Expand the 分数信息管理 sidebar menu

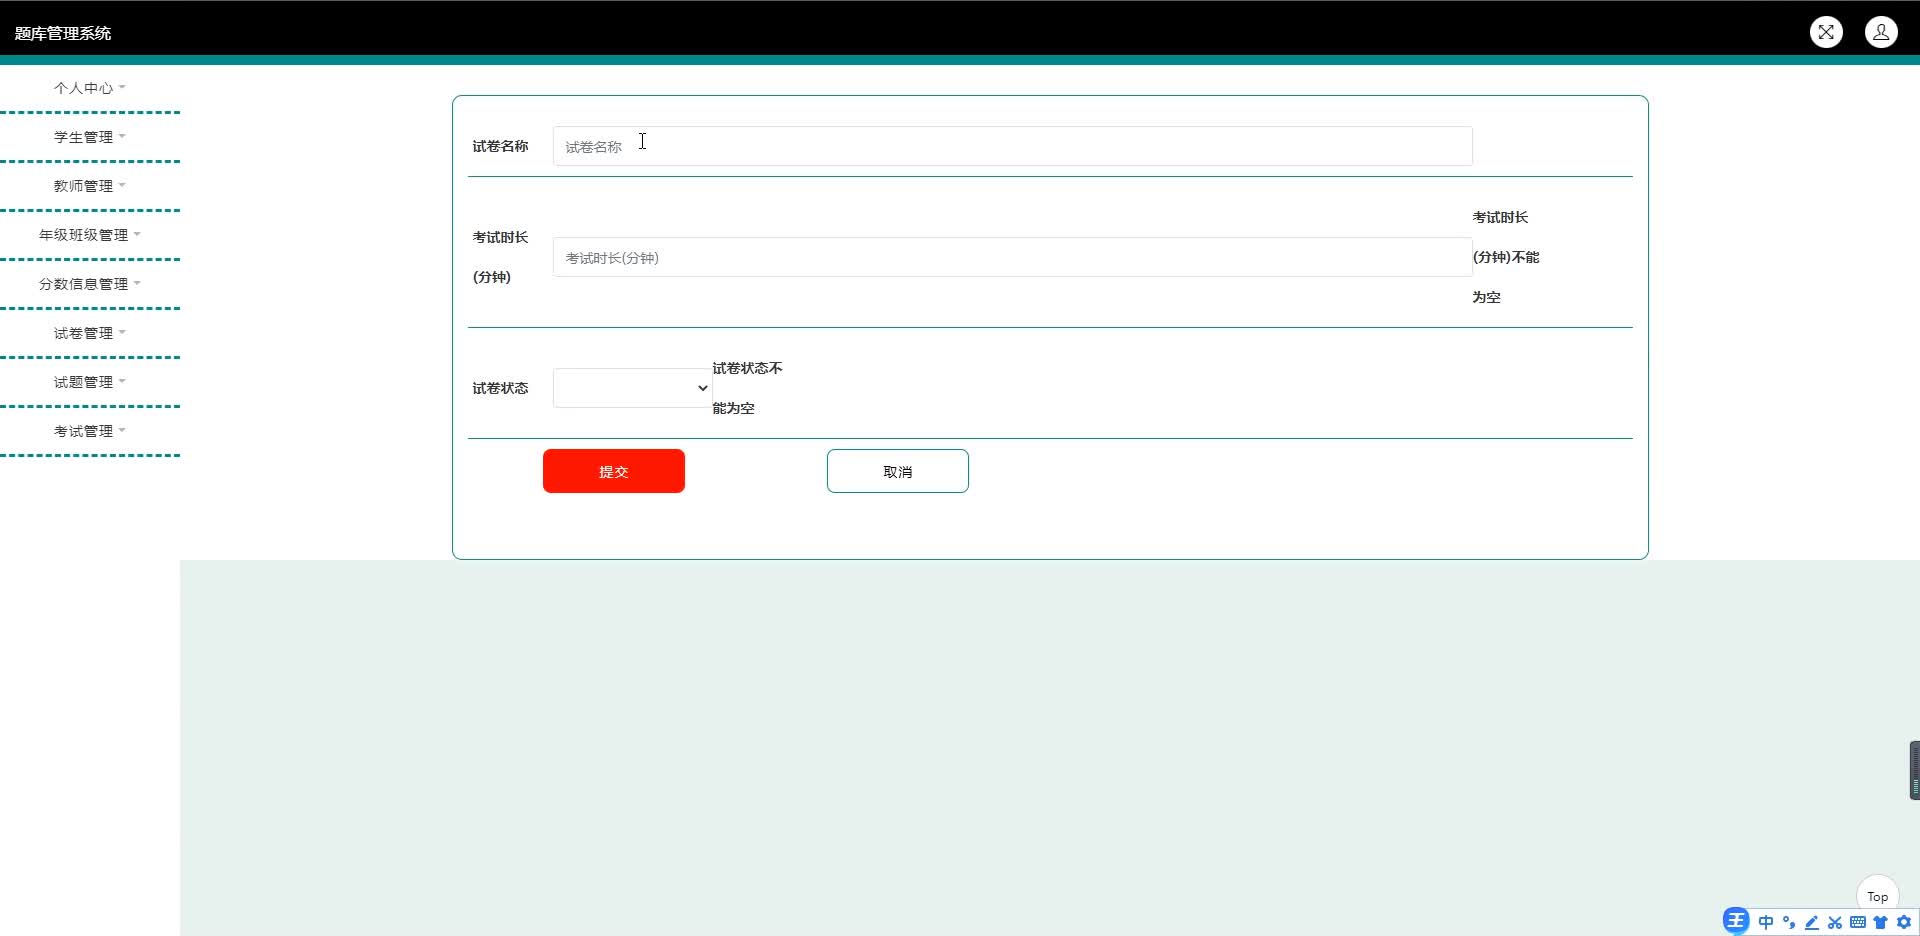click(90, 284)
